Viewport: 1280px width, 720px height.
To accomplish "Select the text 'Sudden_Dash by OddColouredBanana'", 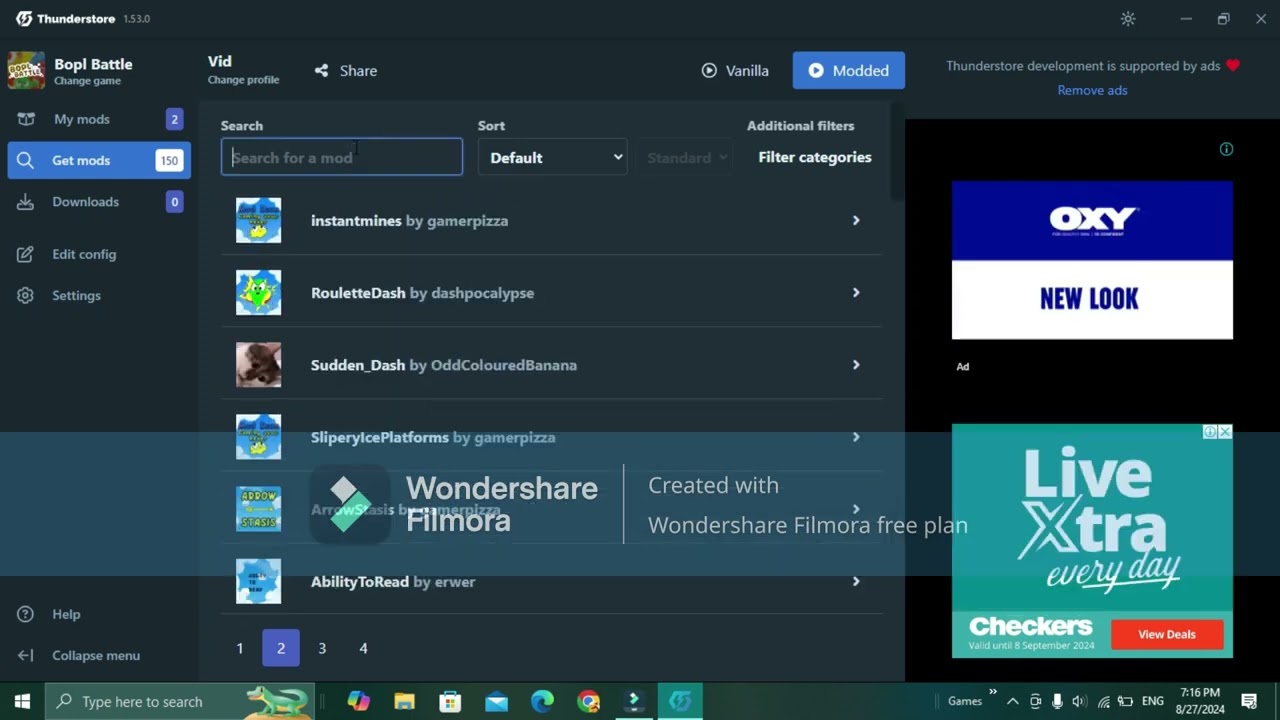I will coord(444,365).
